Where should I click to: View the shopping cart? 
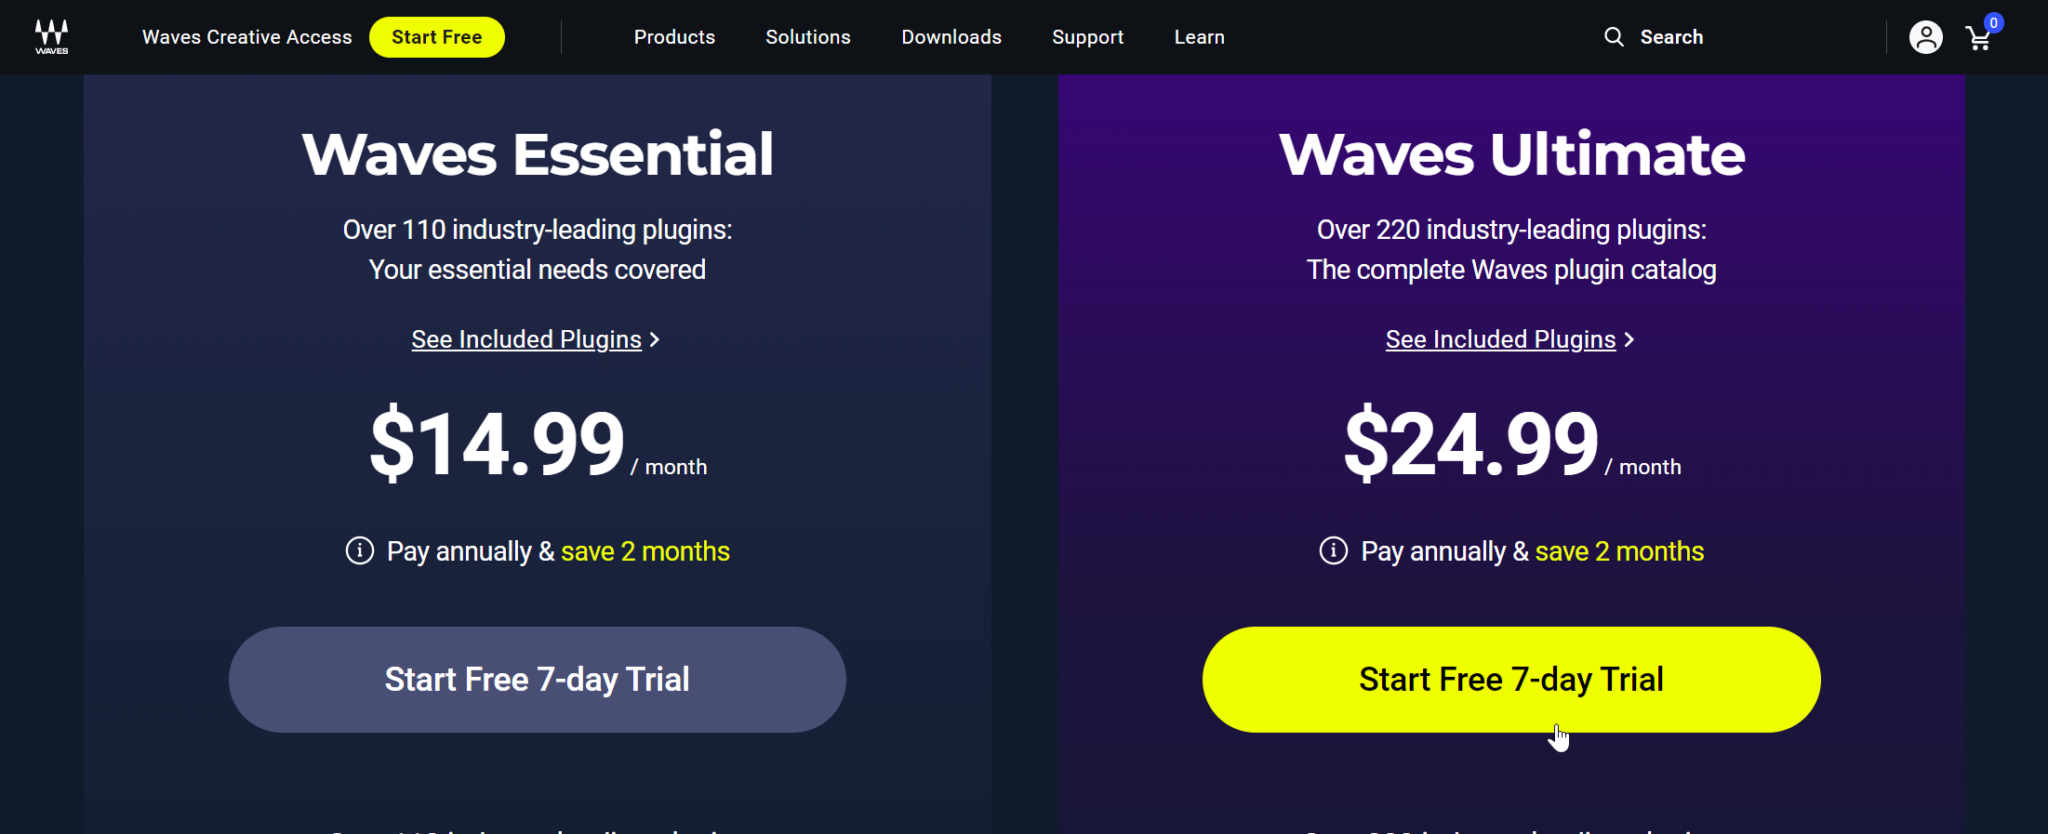[x=1980, y=40]
